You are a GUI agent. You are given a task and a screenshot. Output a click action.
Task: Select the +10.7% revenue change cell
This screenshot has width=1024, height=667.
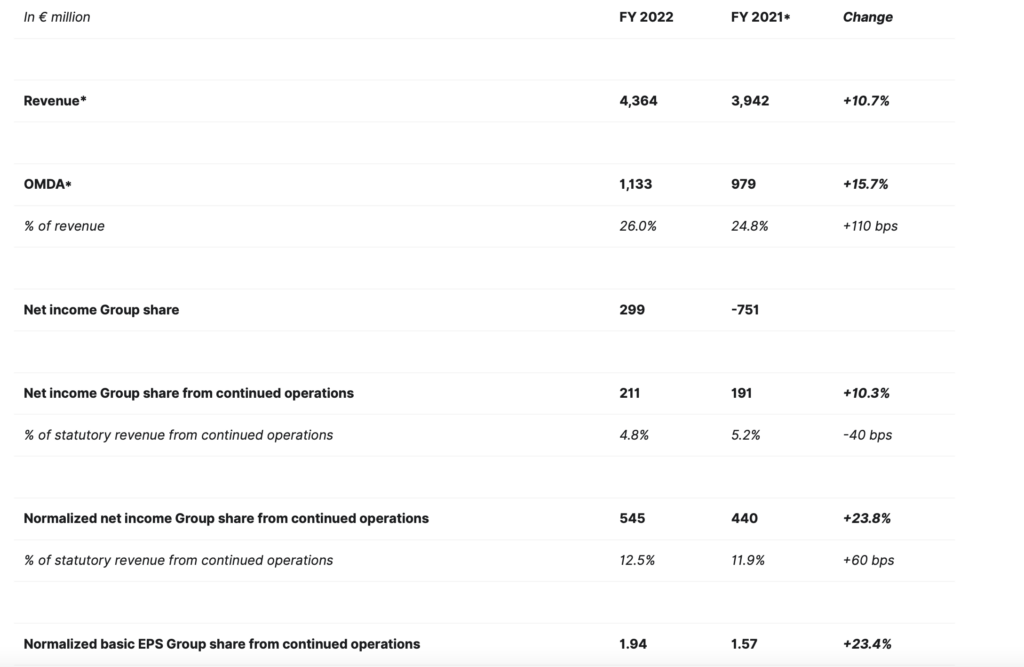coord(866,101)
